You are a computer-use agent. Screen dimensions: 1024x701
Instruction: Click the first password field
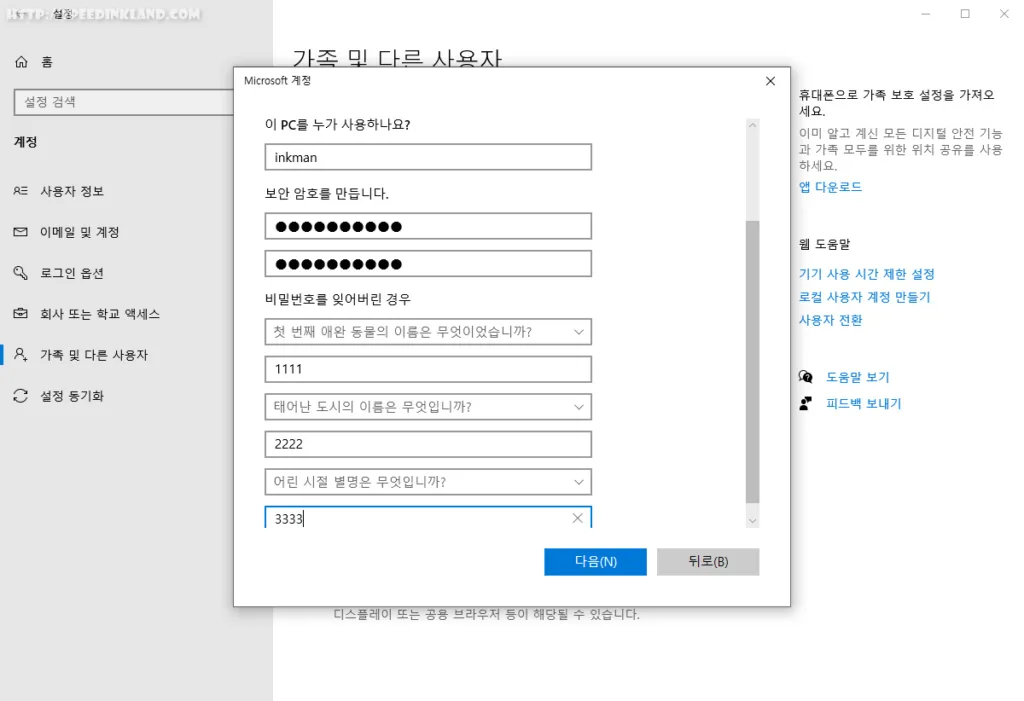pyautogui.click(x=428, y=226)
